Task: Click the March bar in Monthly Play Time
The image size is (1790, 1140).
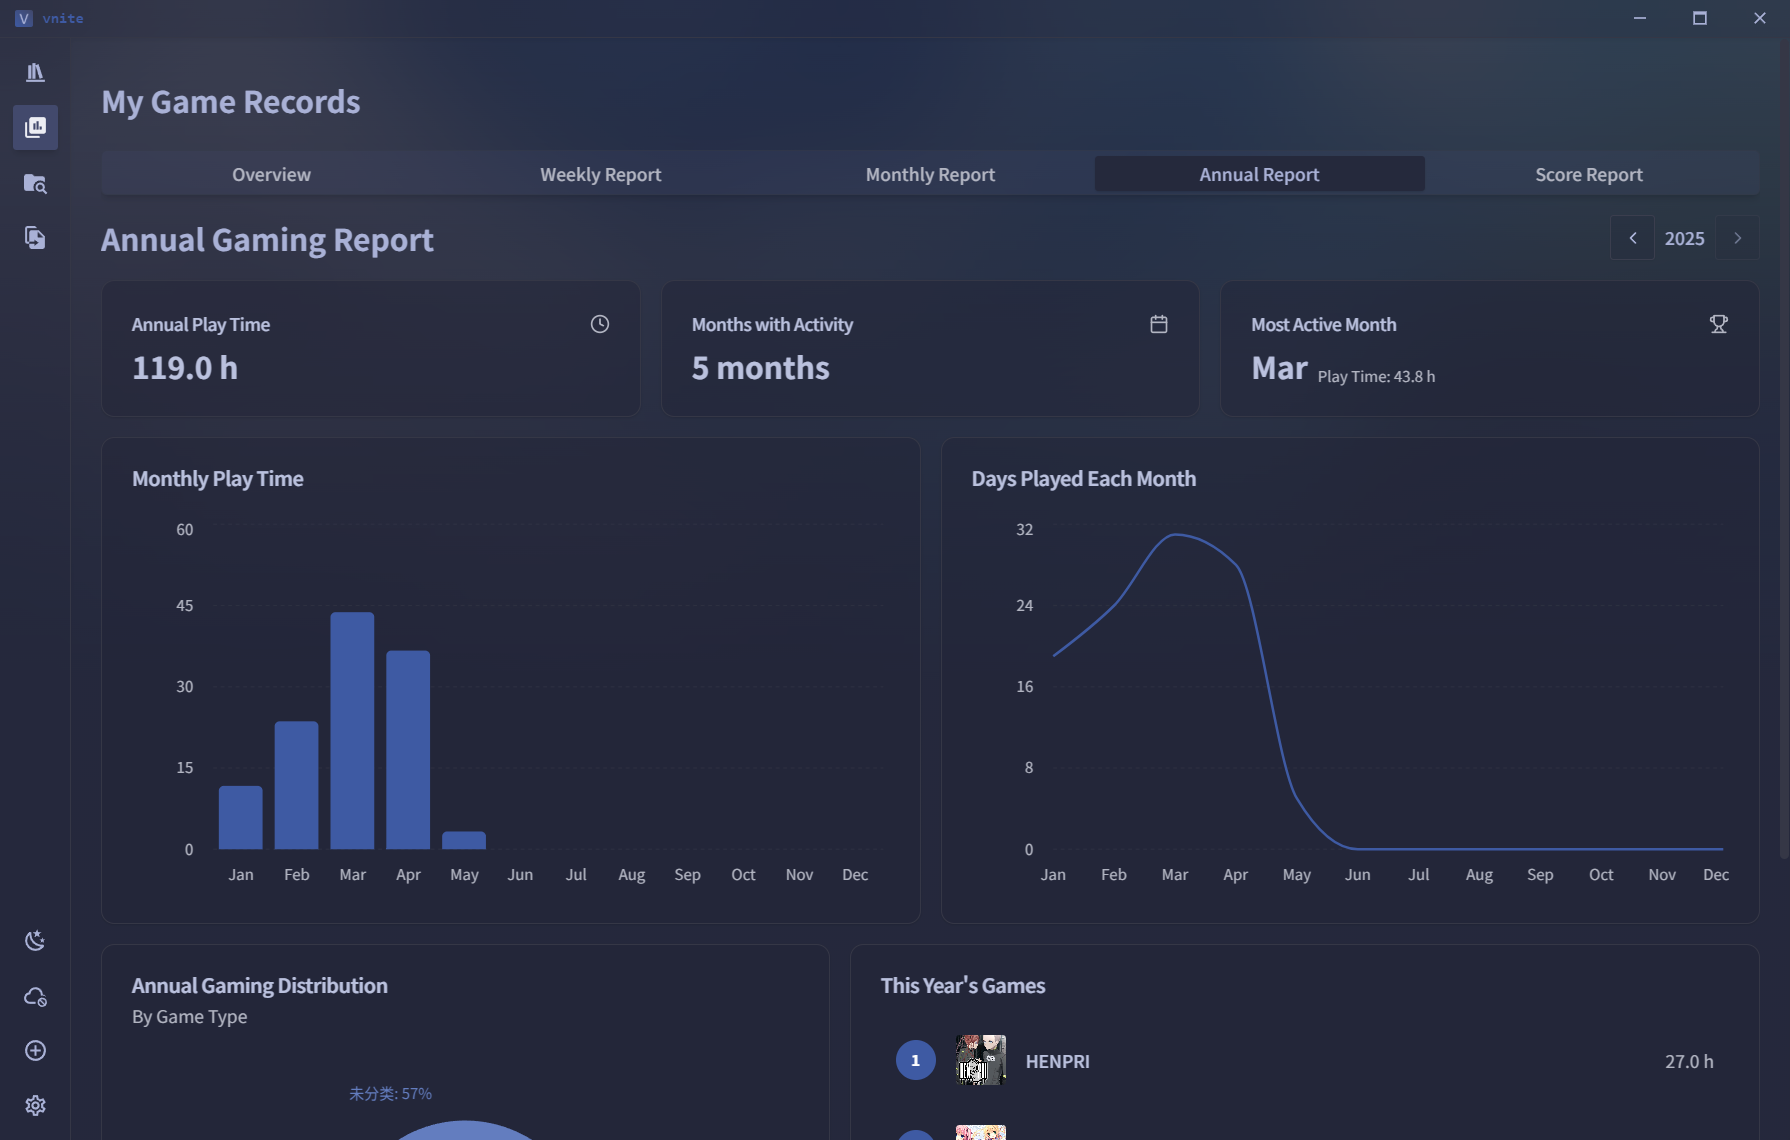Action: (352, 731)
